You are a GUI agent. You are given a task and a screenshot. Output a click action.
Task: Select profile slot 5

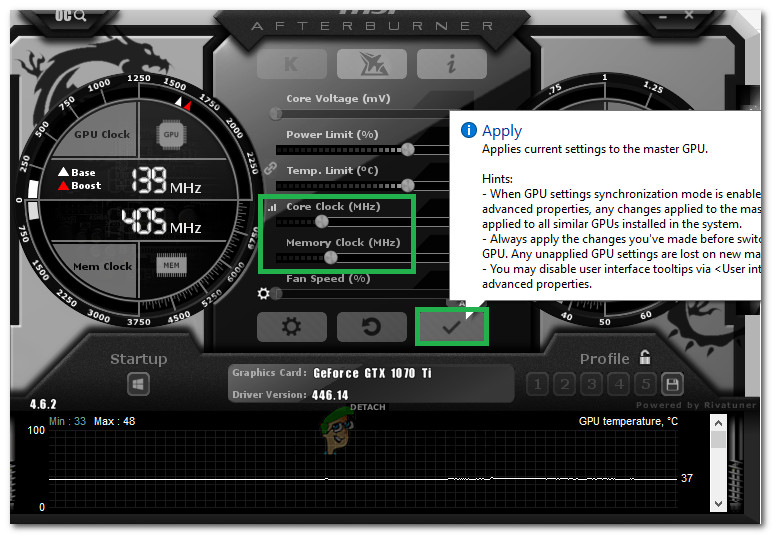(x=645, y=384)
